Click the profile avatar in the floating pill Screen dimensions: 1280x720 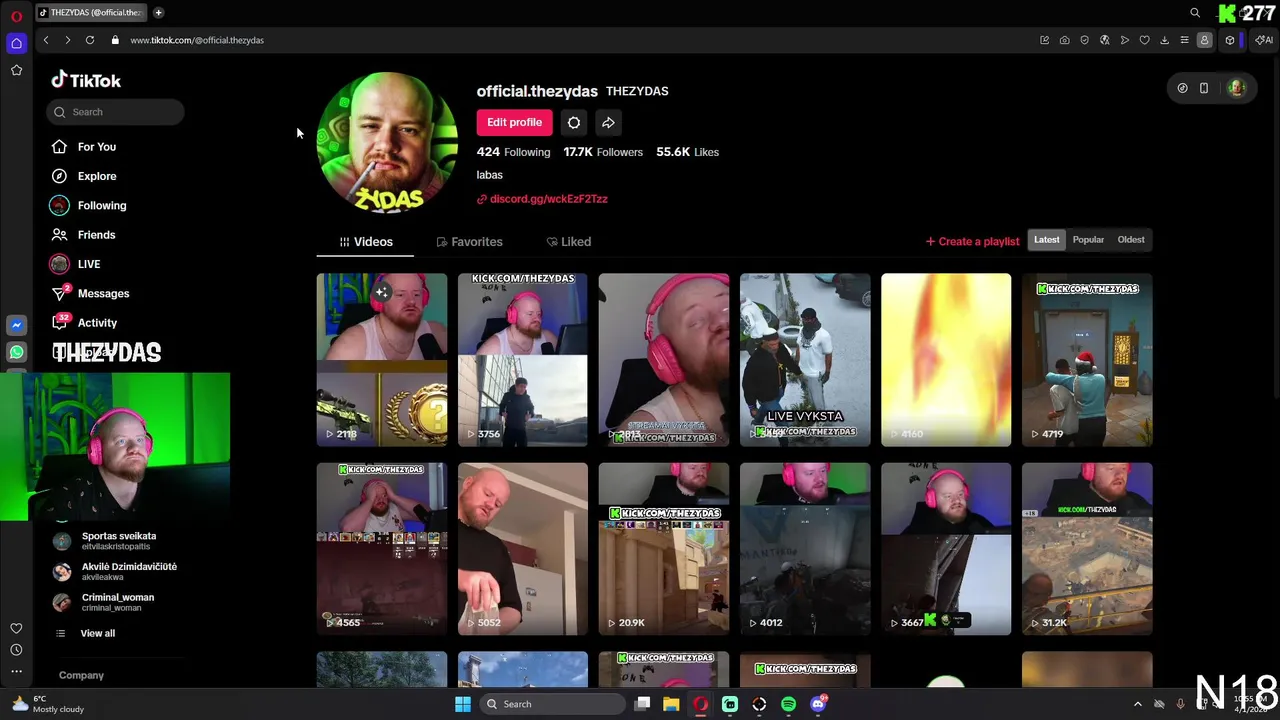click(x=1236, y=88)
